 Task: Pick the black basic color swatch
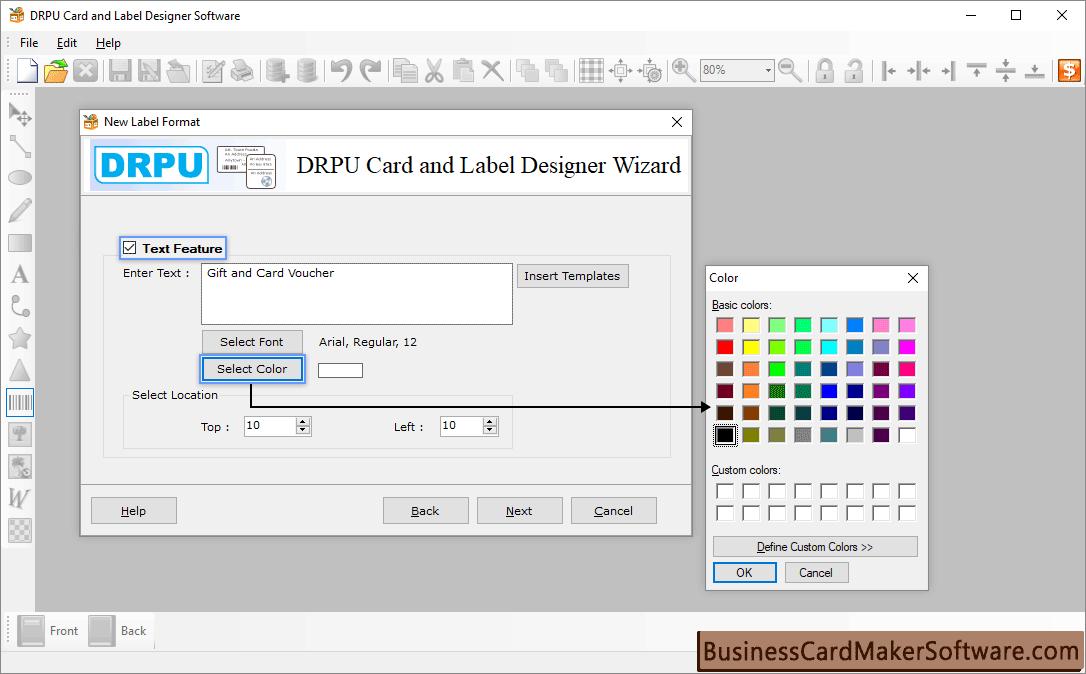[x=725, y=435]
